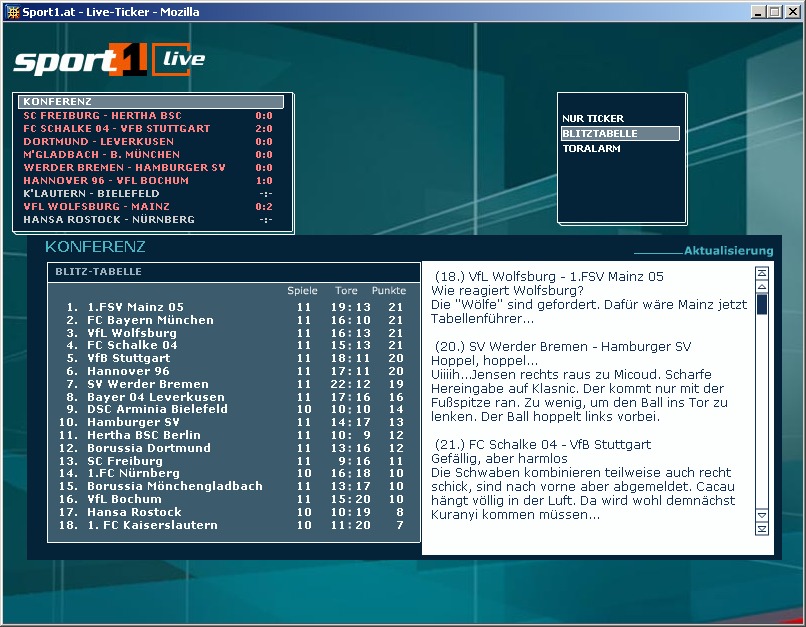The width and height of the screenshot is (806, 627).
Task: Click ticker entry heading for minute 20
Action: [563, 347]
